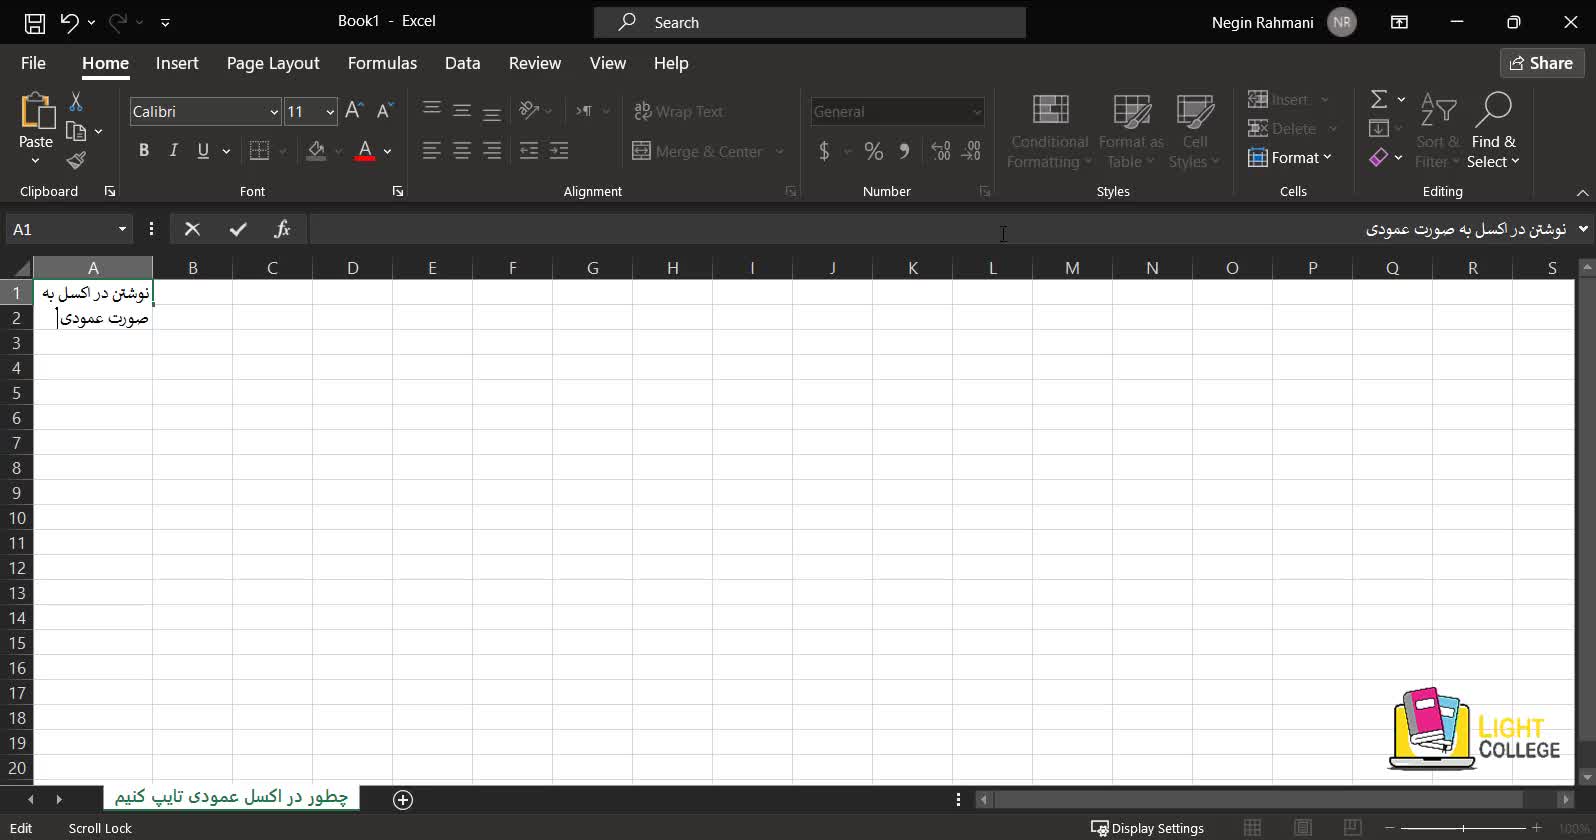
Task: Click the Share button
Action: (1541, 63)
